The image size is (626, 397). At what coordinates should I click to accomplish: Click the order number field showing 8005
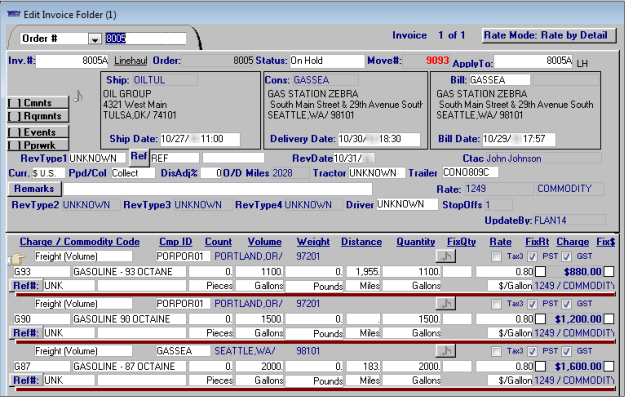pyautogui.click(x=145, y=38)
